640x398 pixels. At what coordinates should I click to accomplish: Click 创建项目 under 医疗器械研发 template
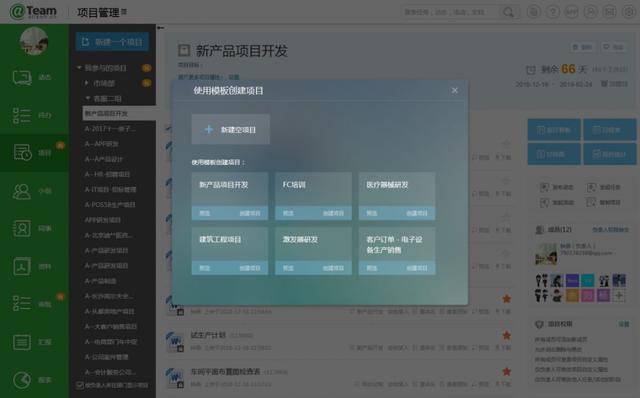[417, 213]
